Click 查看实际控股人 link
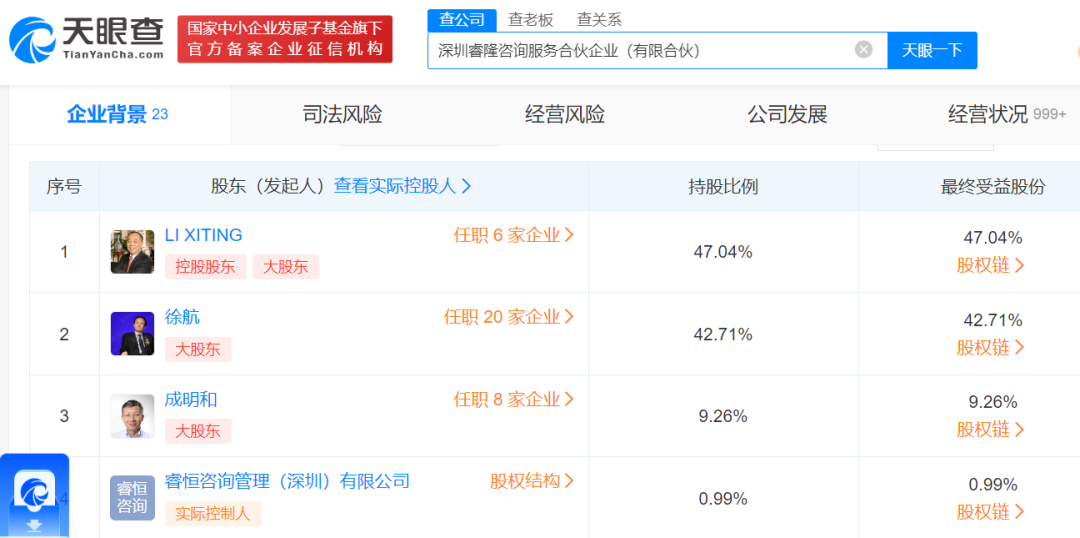The image size is (1080, 538). tap(402, 186)
